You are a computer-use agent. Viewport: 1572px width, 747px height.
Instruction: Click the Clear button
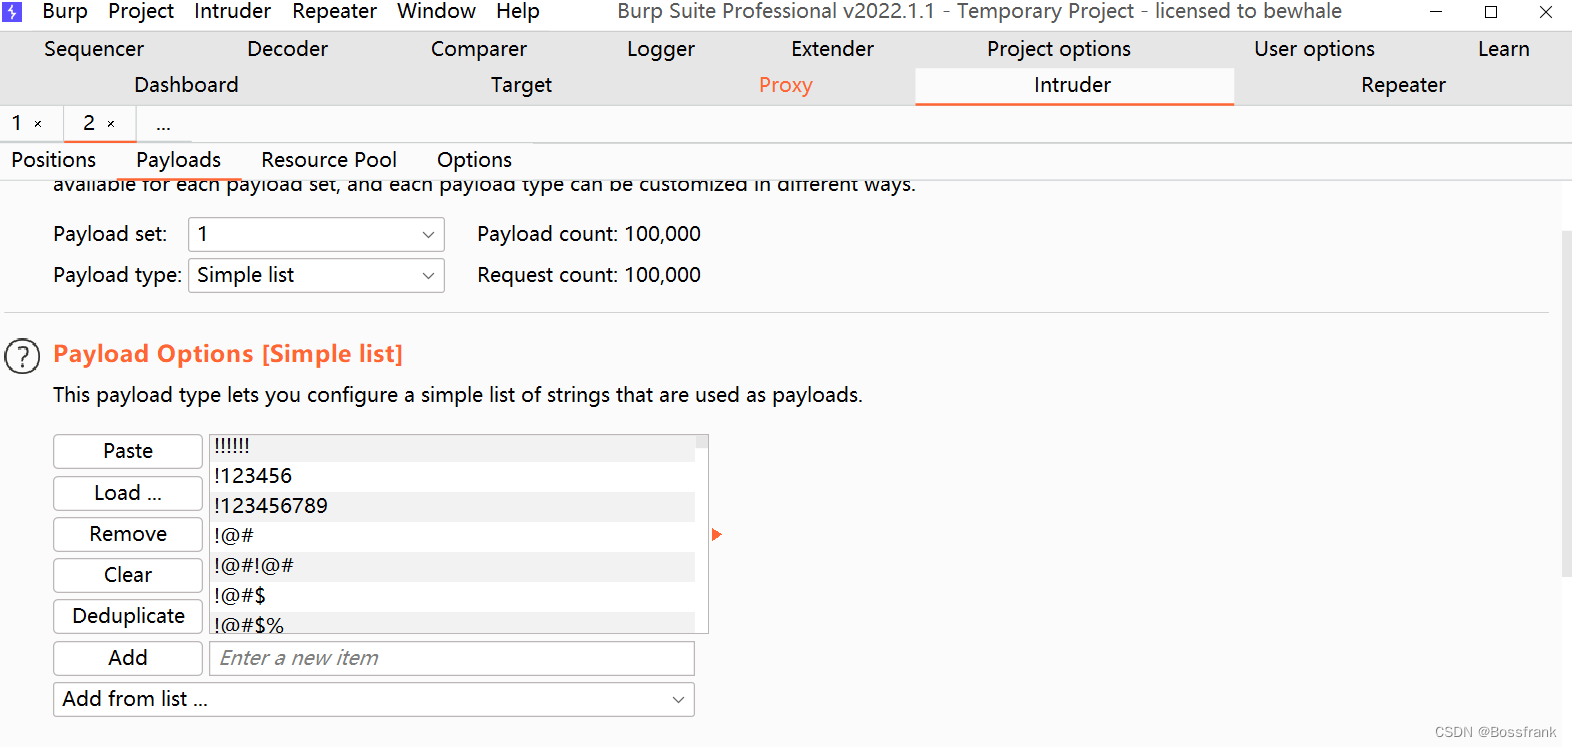(128, 575)
